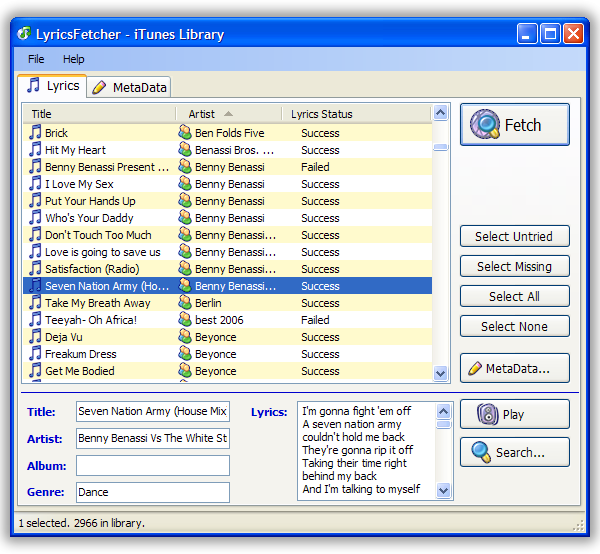
Task: Click the pencil icon on MetaData... button
Action: [475, 368]
